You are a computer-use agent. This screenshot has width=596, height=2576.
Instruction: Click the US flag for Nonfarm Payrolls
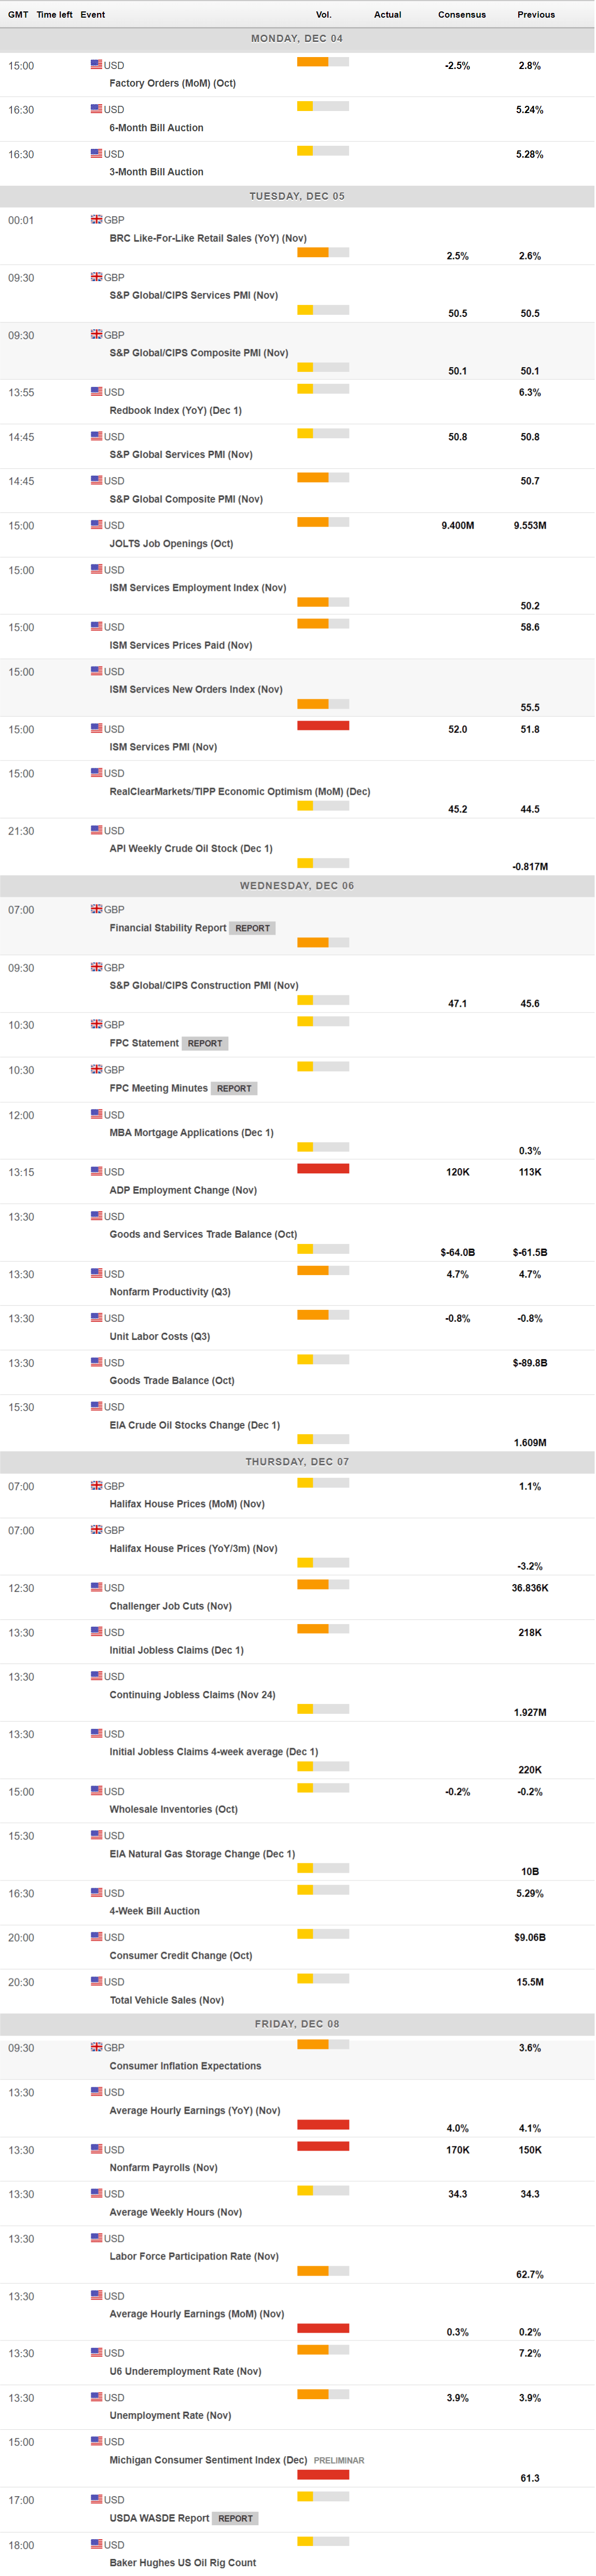96,2149
